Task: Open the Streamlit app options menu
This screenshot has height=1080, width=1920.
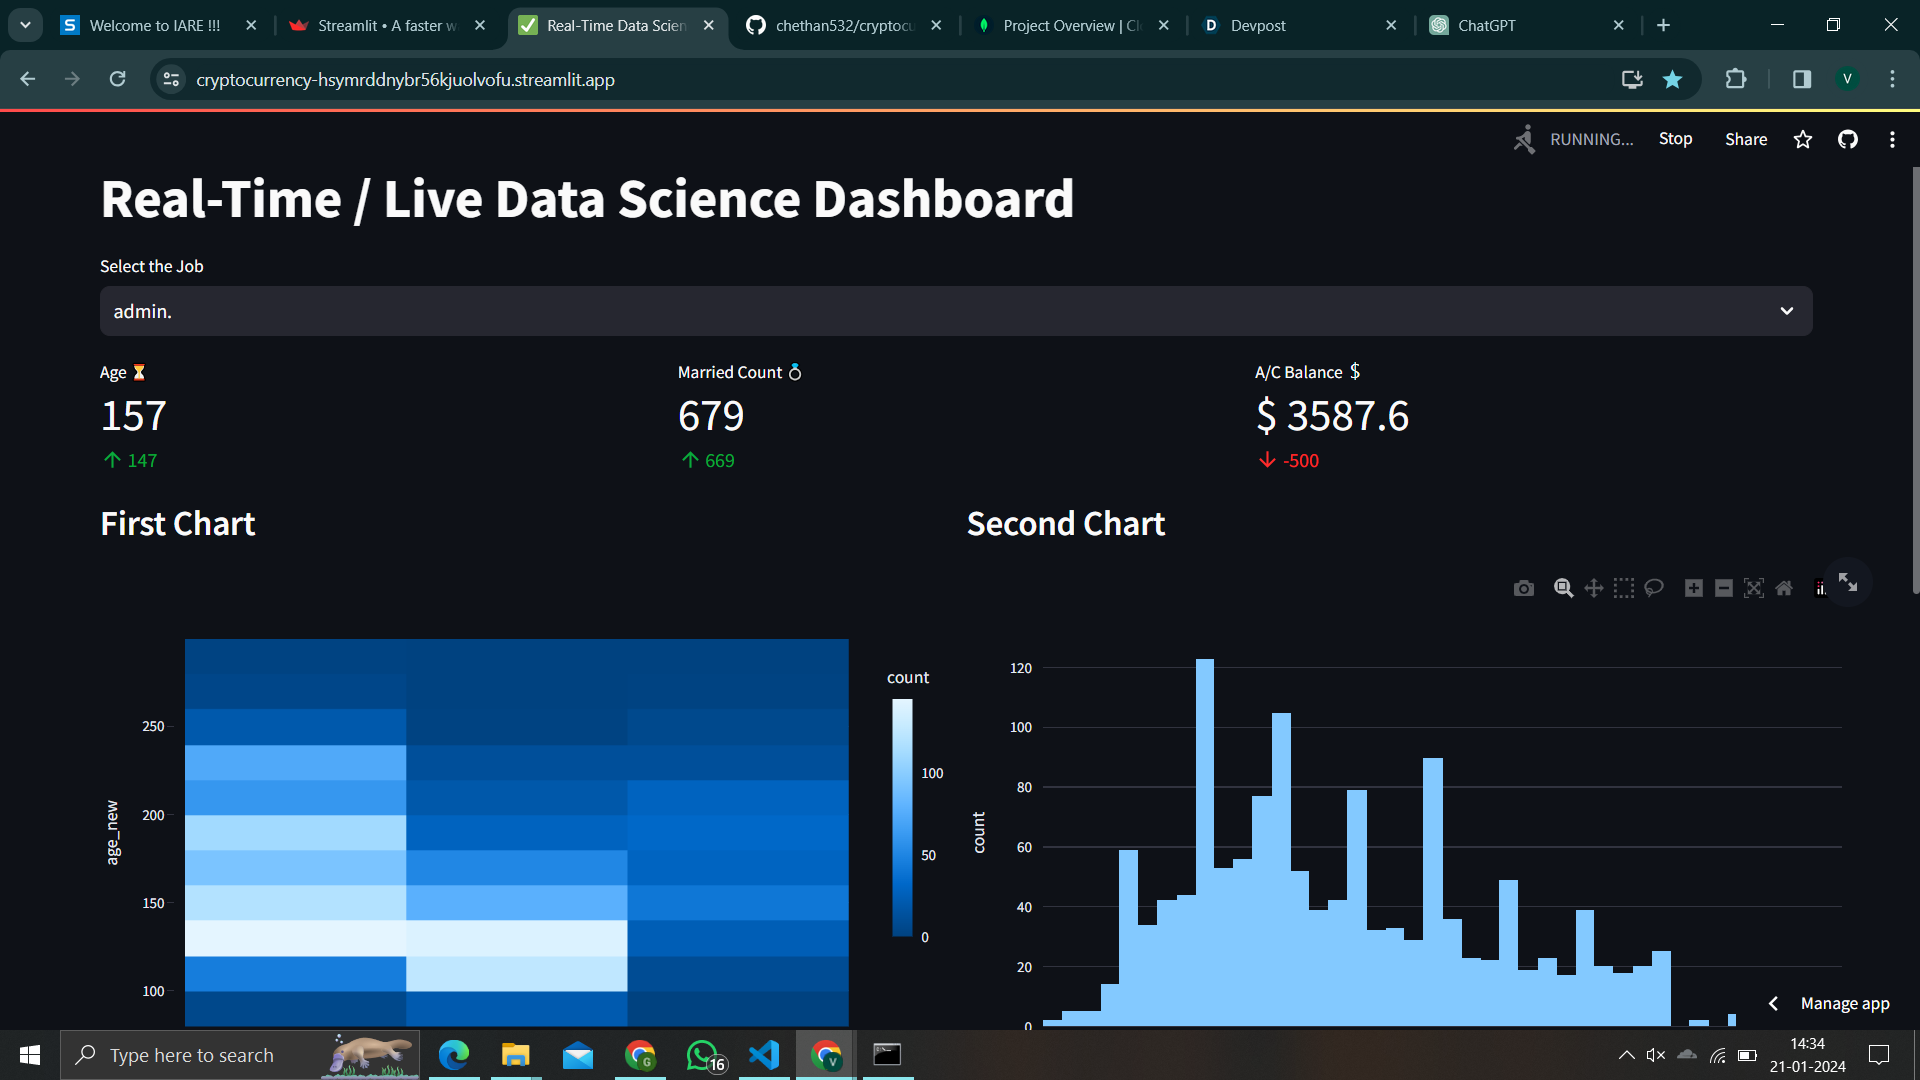Action: coord(1891,139)
